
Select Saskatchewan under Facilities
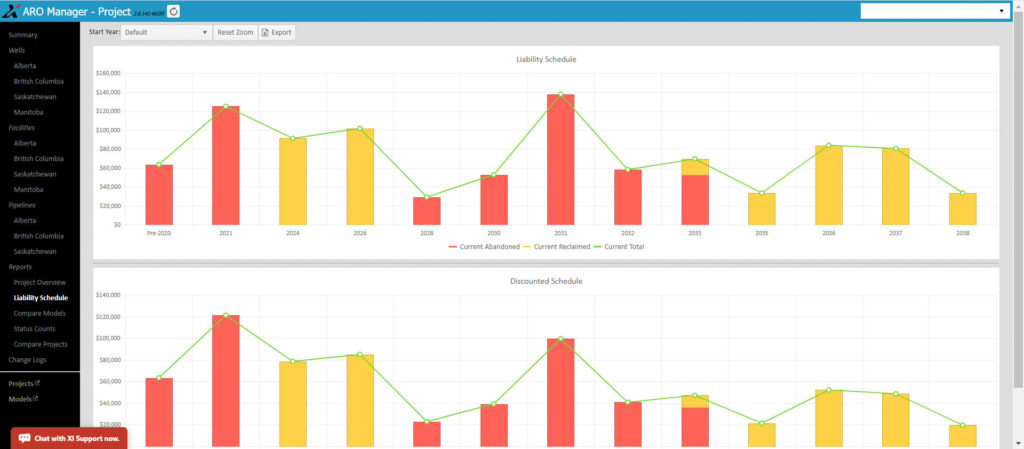(x=35, y=174)
